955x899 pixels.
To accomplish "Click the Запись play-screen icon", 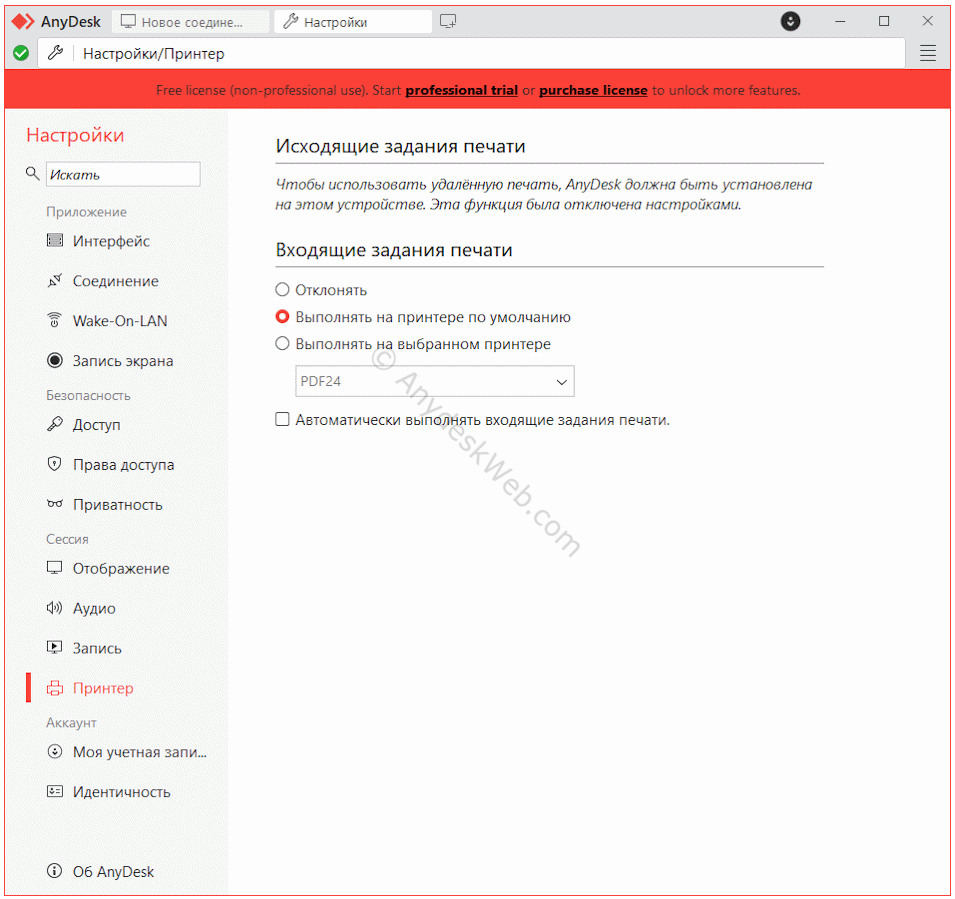I will point(55,647).
